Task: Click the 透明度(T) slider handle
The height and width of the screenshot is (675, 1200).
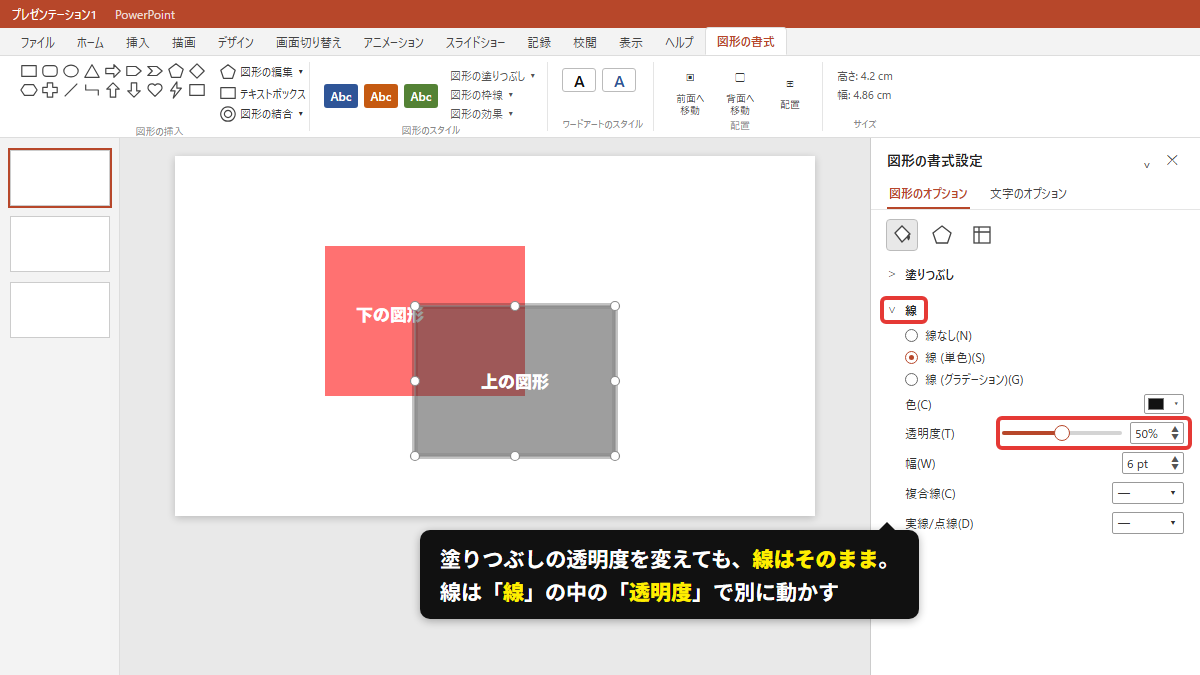Action: [x=1062, y=433]
